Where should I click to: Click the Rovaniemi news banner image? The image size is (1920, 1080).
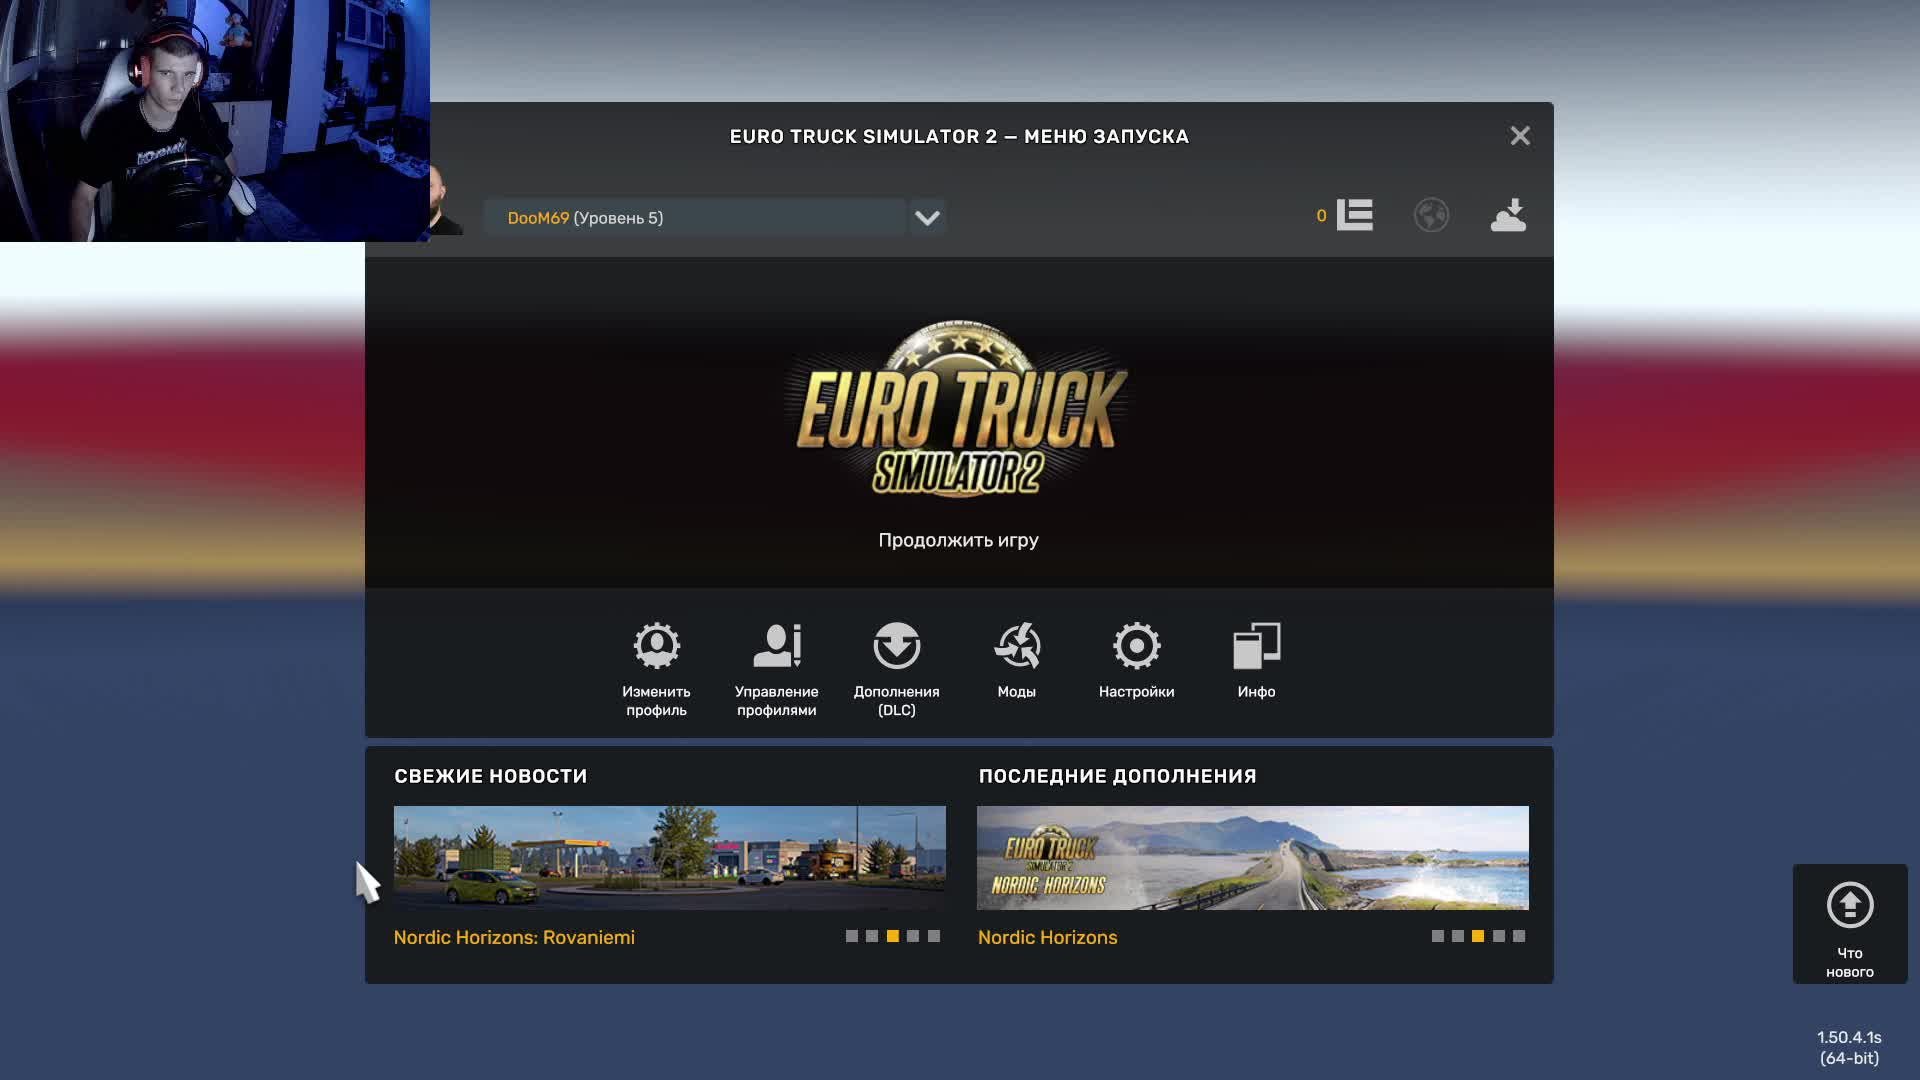click(669, 857)
